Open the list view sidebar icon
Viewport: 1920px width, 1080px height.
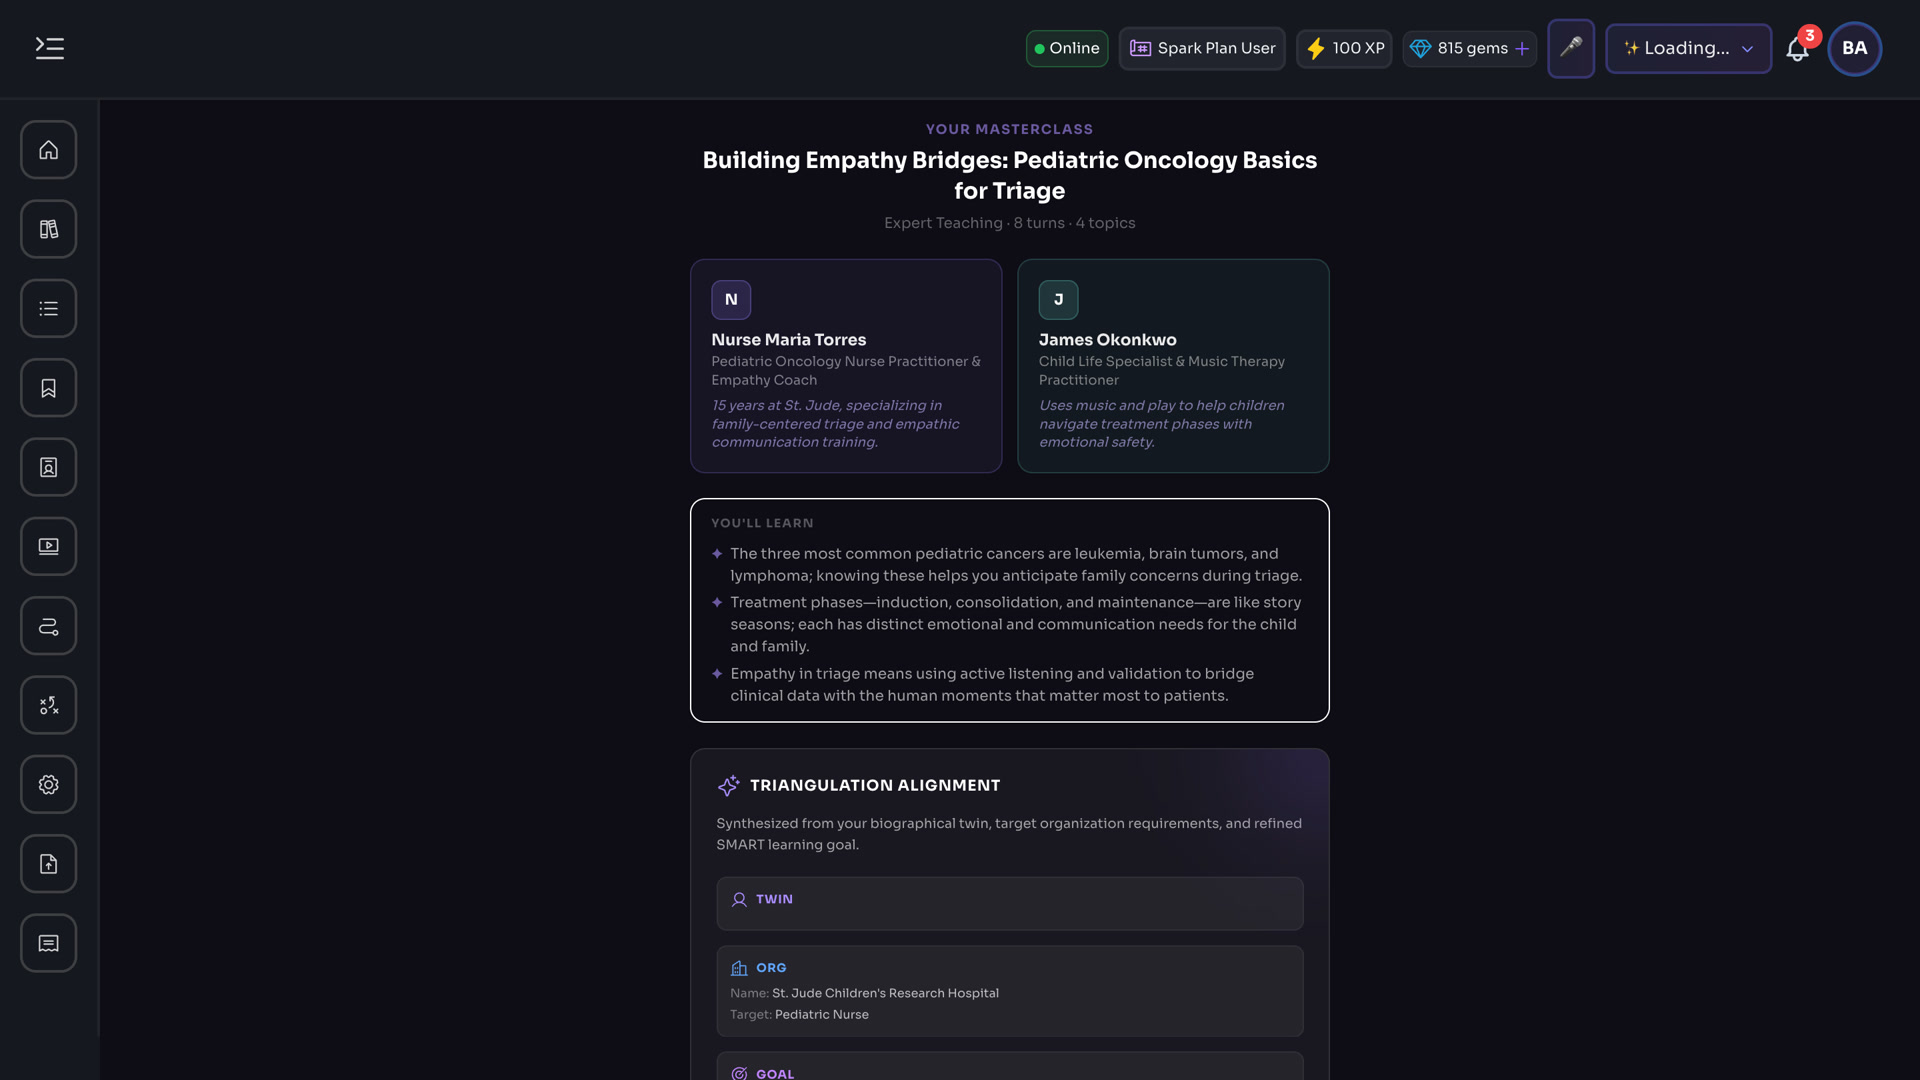point(49,309)
